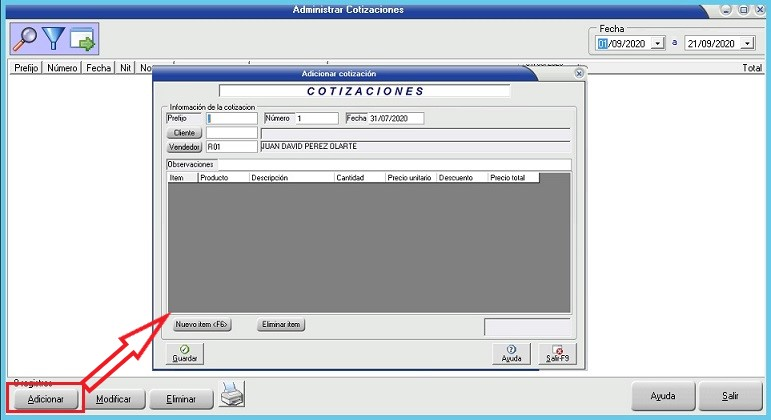771x420 pixels.
Task: Click Nuevo item <F6> button
Action: pos(202,325)
